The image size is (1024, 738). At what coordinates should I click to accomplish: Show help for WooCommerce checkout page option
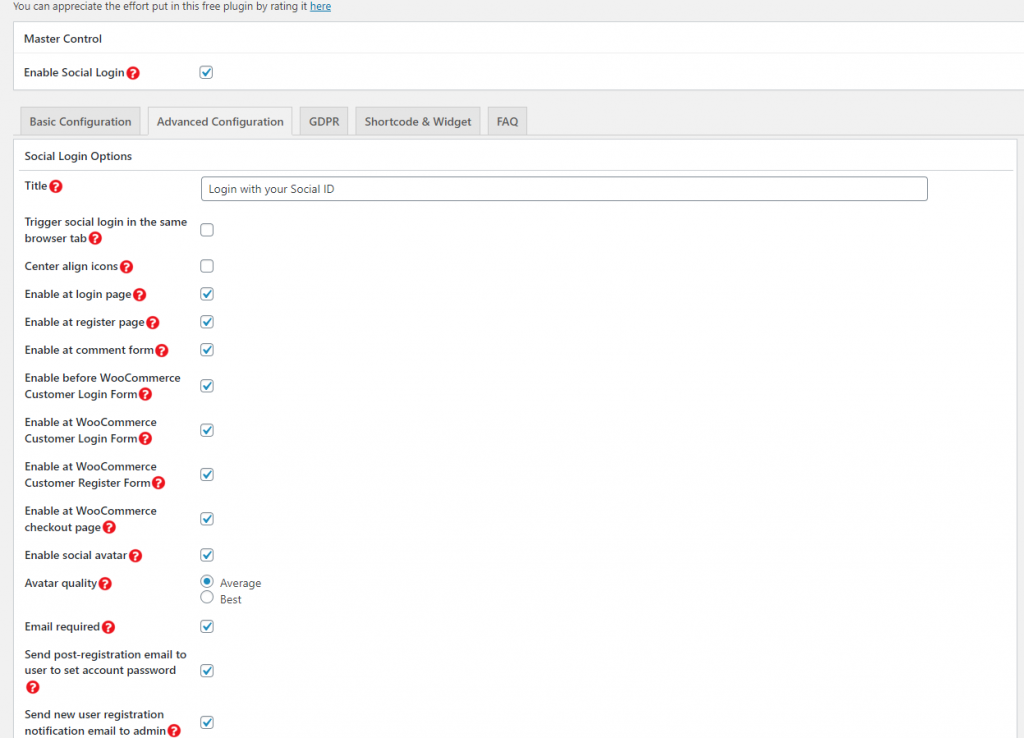click(109, 527)
